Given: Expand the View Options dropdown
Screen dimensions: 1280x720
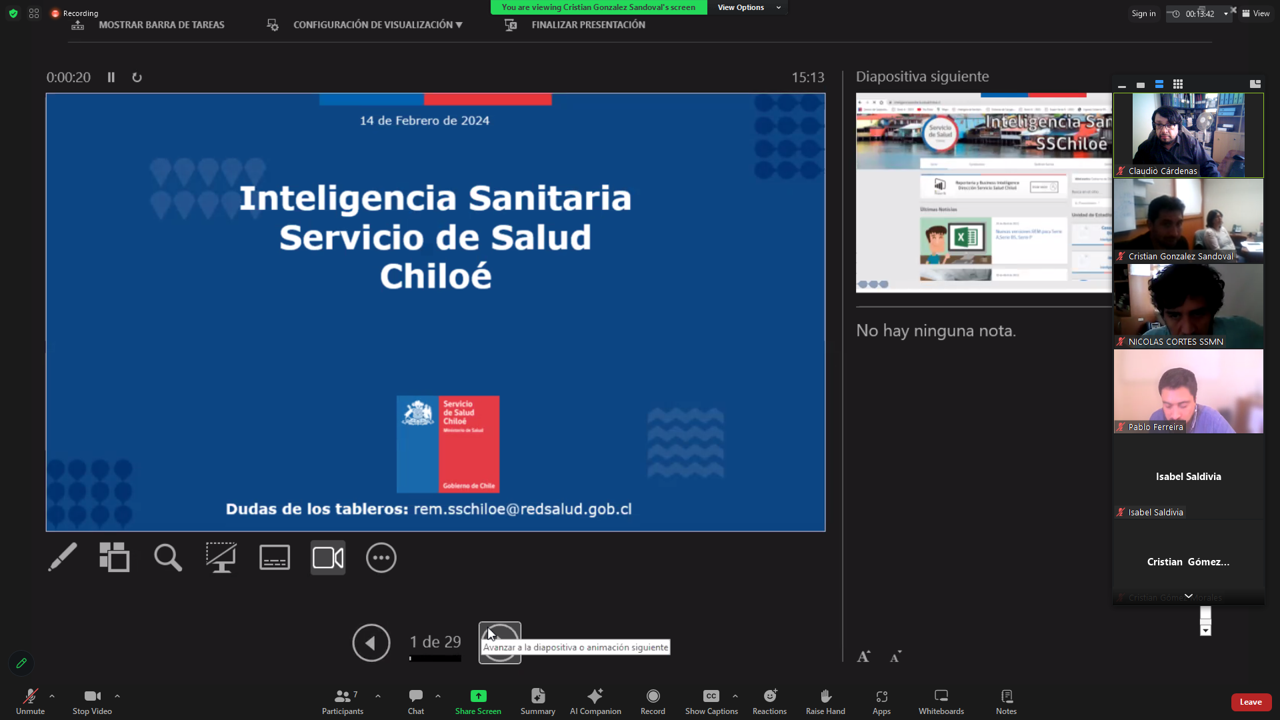Looking at the screenshot, I should pyautogui.click(x=748, y=7).
